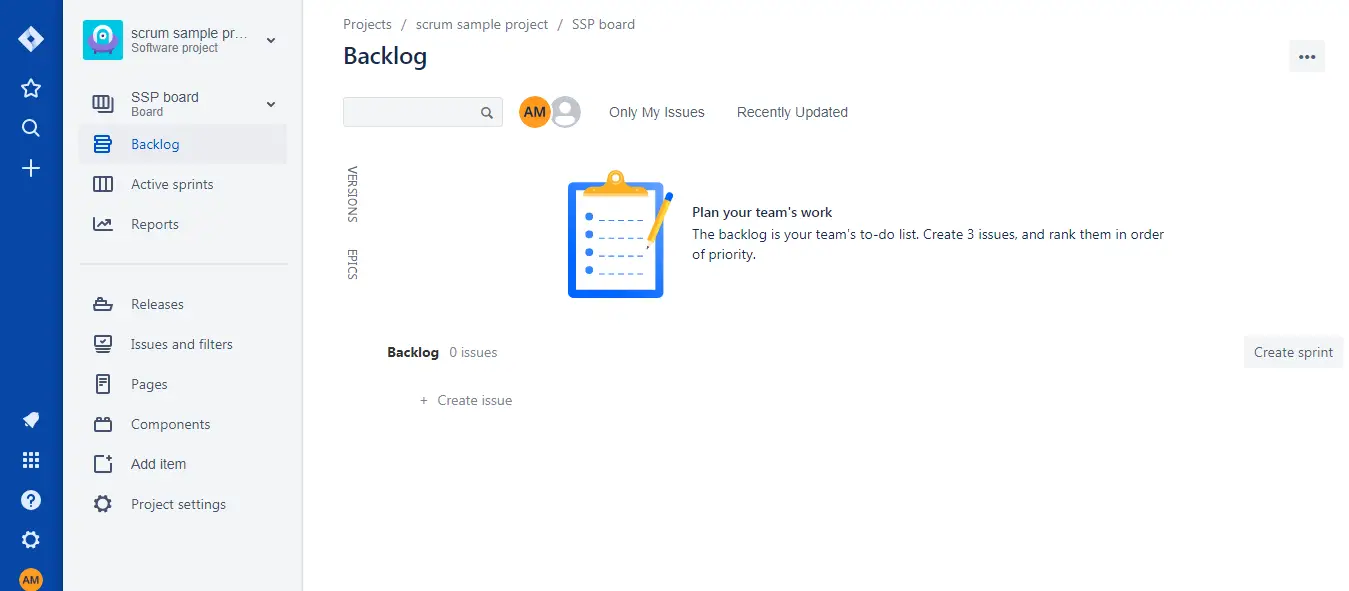Open the VERSIONS panel
This screenshot has width=1349, height=591.
point(351,195)
